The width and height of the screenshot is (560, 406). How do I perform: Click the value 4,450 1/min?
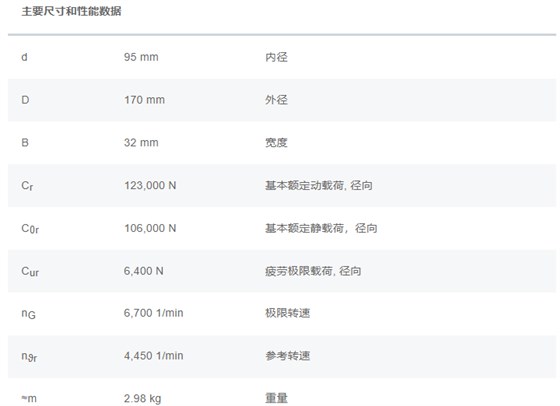pyautogui.click(x=154, y=356)
